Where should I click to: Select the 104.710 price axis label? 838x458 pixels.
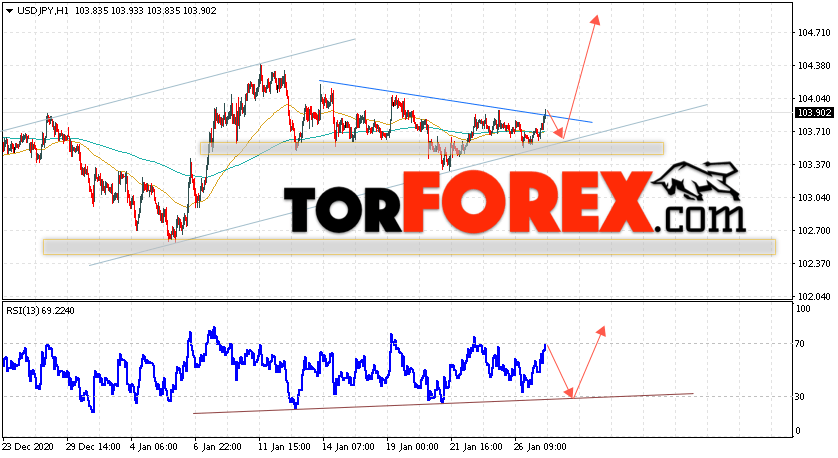(x=814, y=33)
